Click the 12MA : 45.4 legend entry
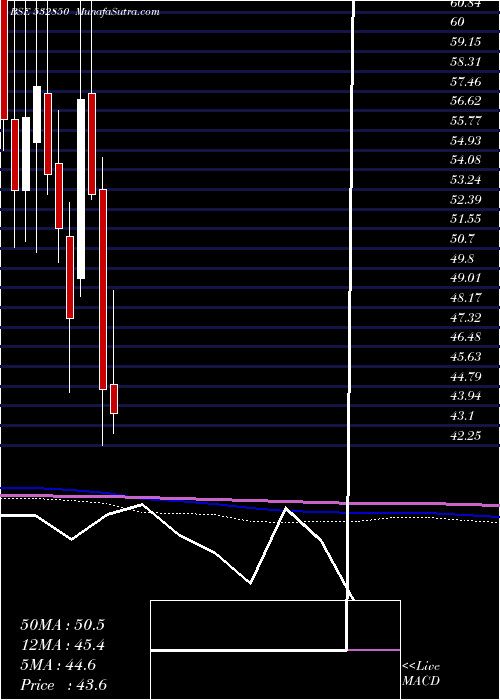This screenshot has height=700, width=500. click(x=62, y=645)
